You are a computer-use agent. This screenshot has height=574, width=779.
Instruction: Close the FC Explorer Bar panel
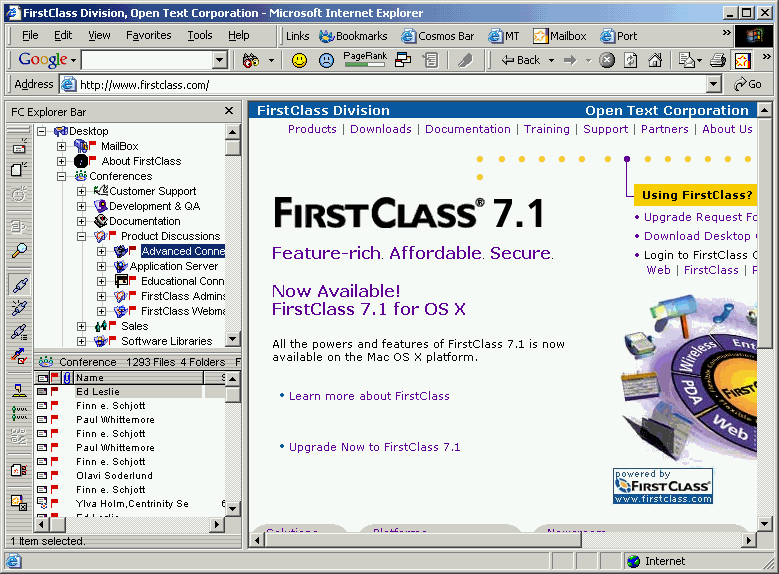point(229,111)
